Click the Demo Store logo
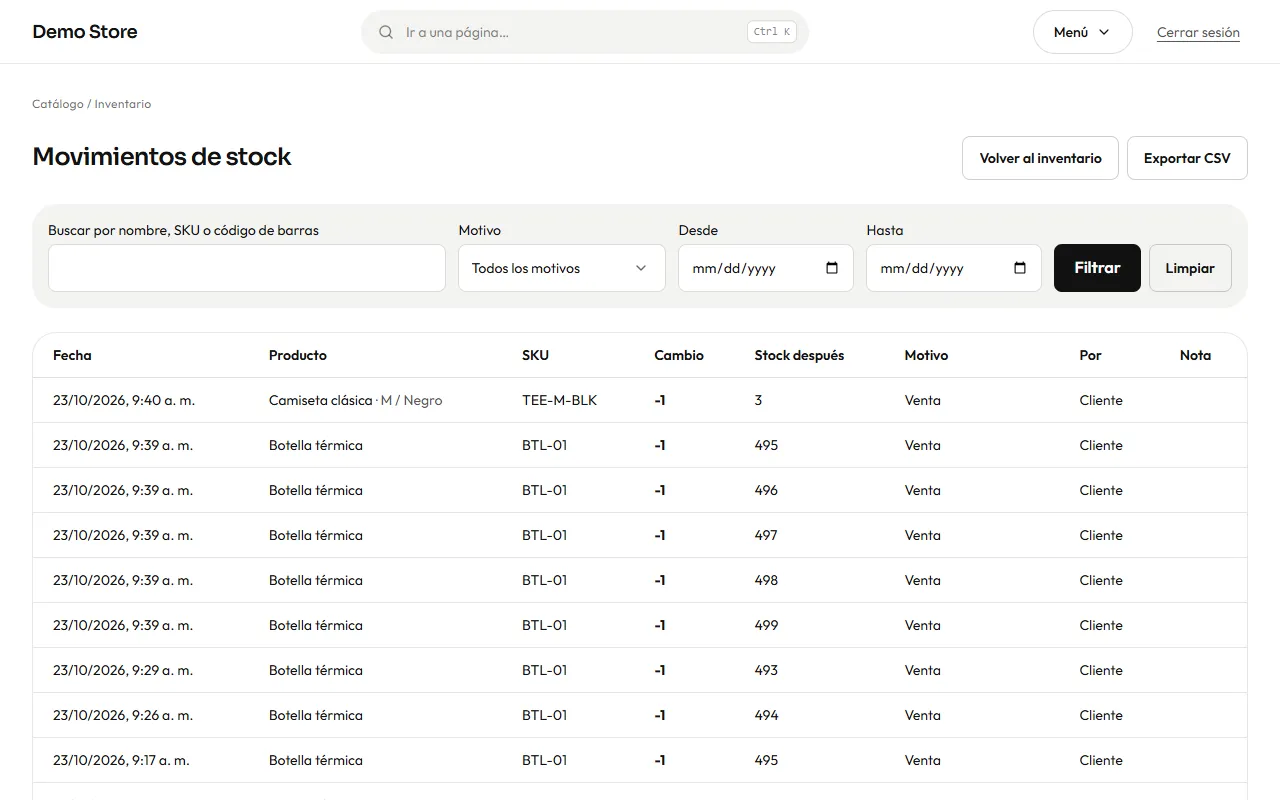The width and height of the screenshot is (1280, 800). tap(85, 32)
